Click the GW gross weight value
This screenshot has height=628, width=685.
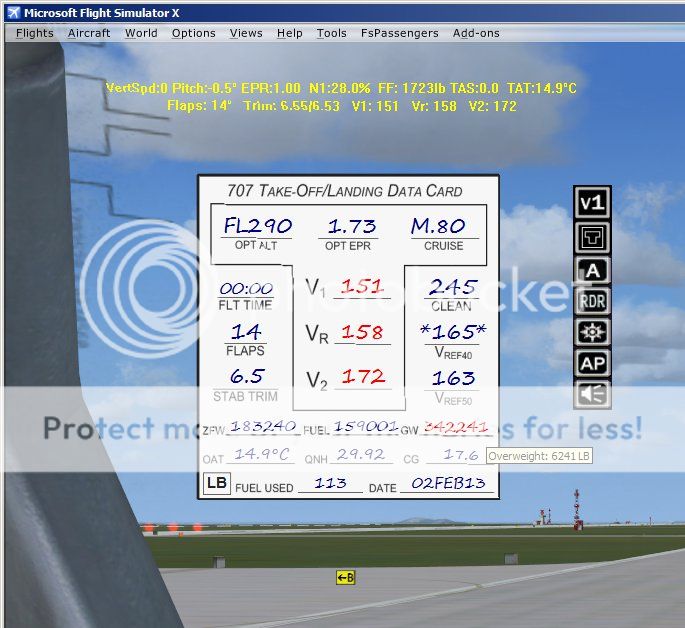click(x=456, y=426)
